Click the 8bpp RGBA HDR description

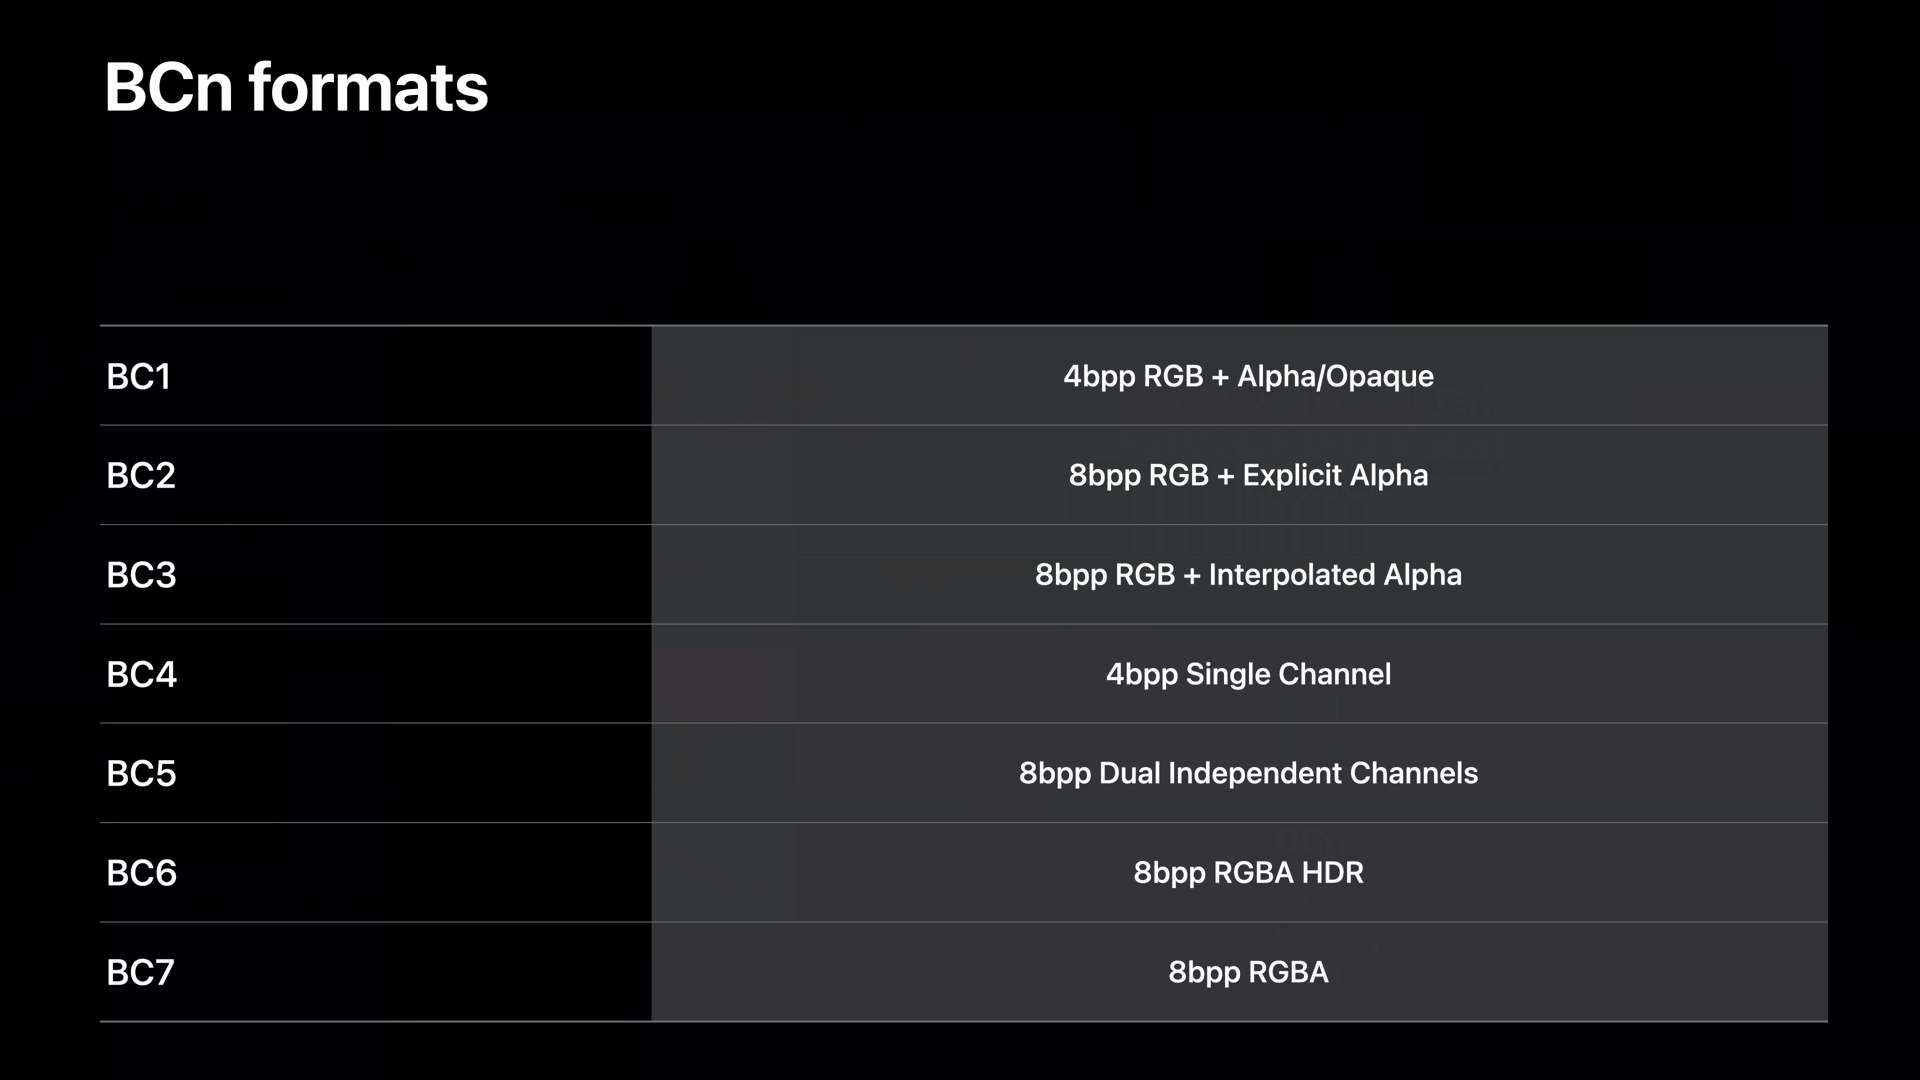click(x=1248, y=873)
